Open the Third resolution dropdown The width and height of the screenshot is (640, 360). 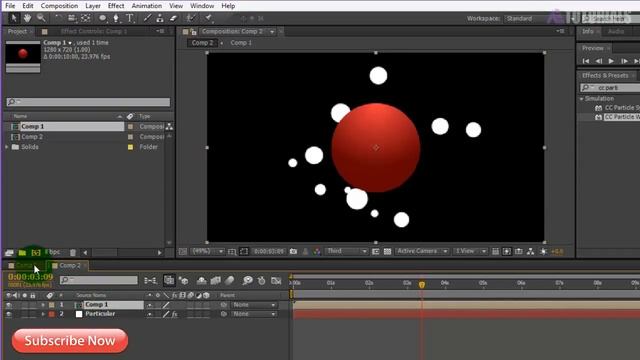coord(347,251)
